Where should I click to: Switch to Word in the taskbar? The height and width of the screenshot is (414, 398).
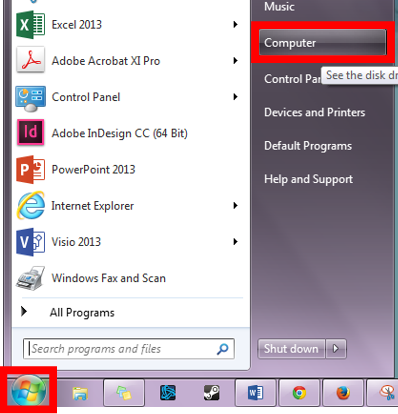pos(256,393)
